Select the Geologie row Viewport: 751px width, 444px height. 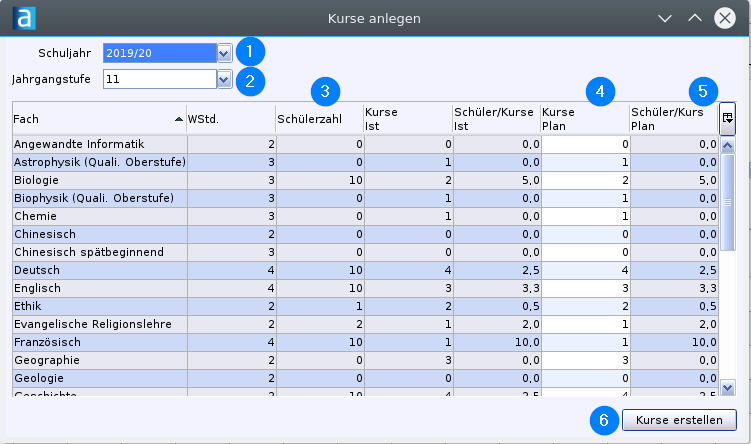coord(365,378)
